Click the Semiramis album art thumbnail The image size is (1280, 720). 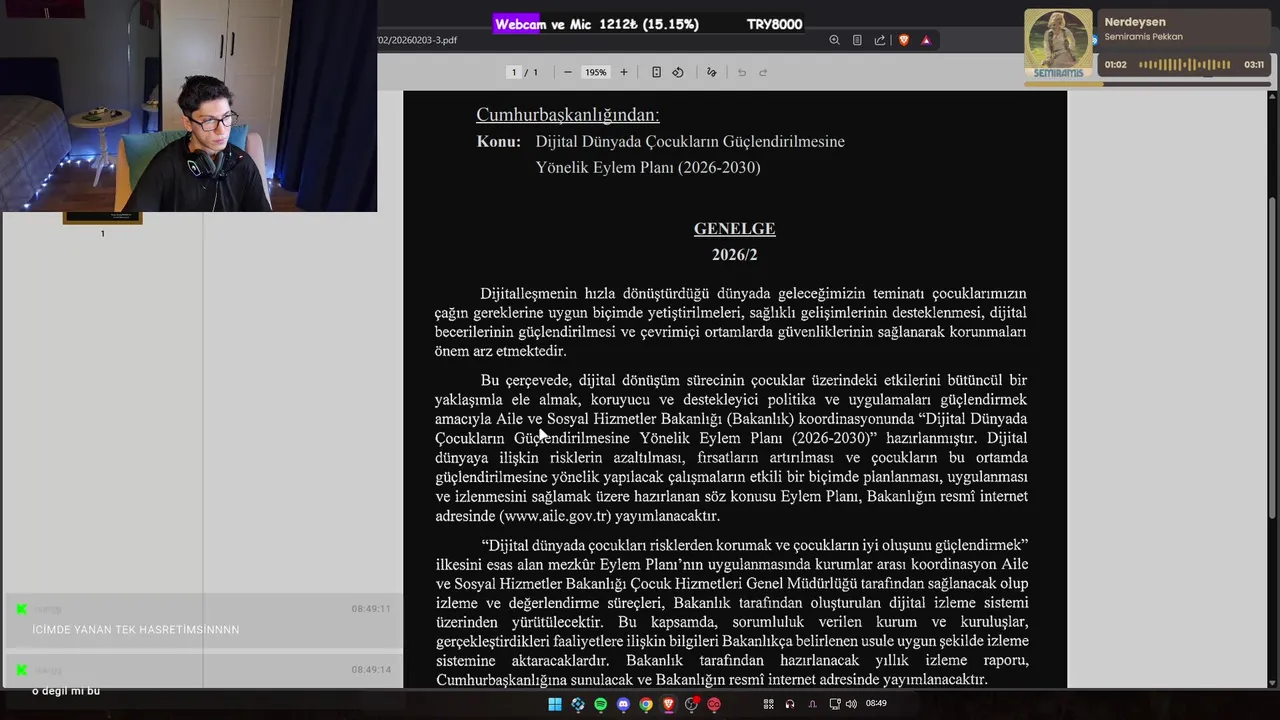[1058, 45]
